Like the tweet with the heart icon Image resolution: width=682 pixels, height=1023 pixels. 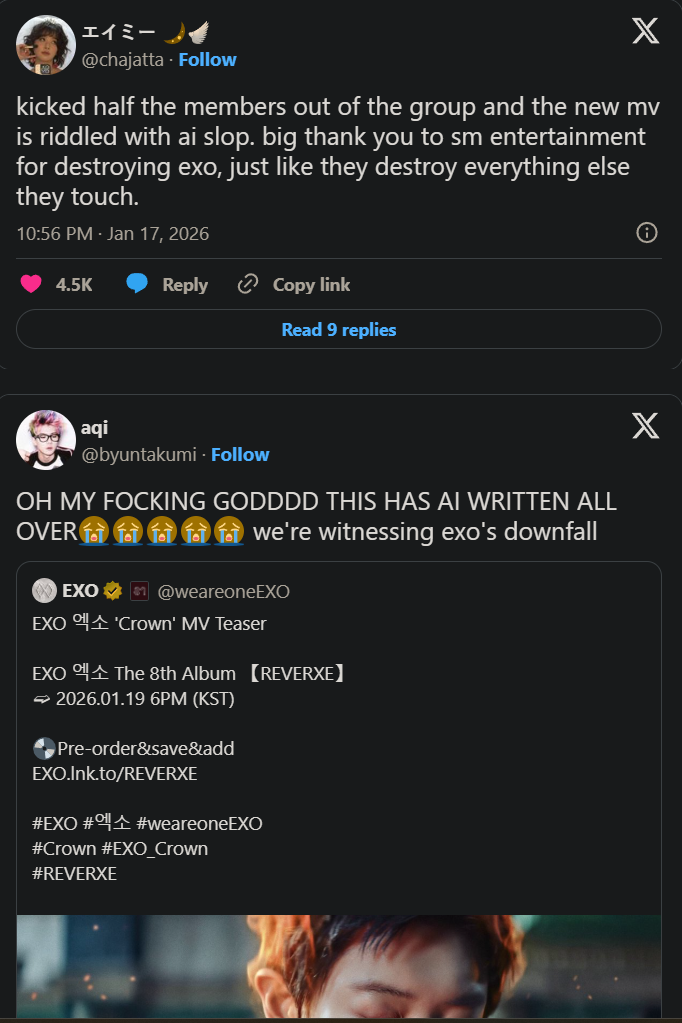click(x=31, y=285)
